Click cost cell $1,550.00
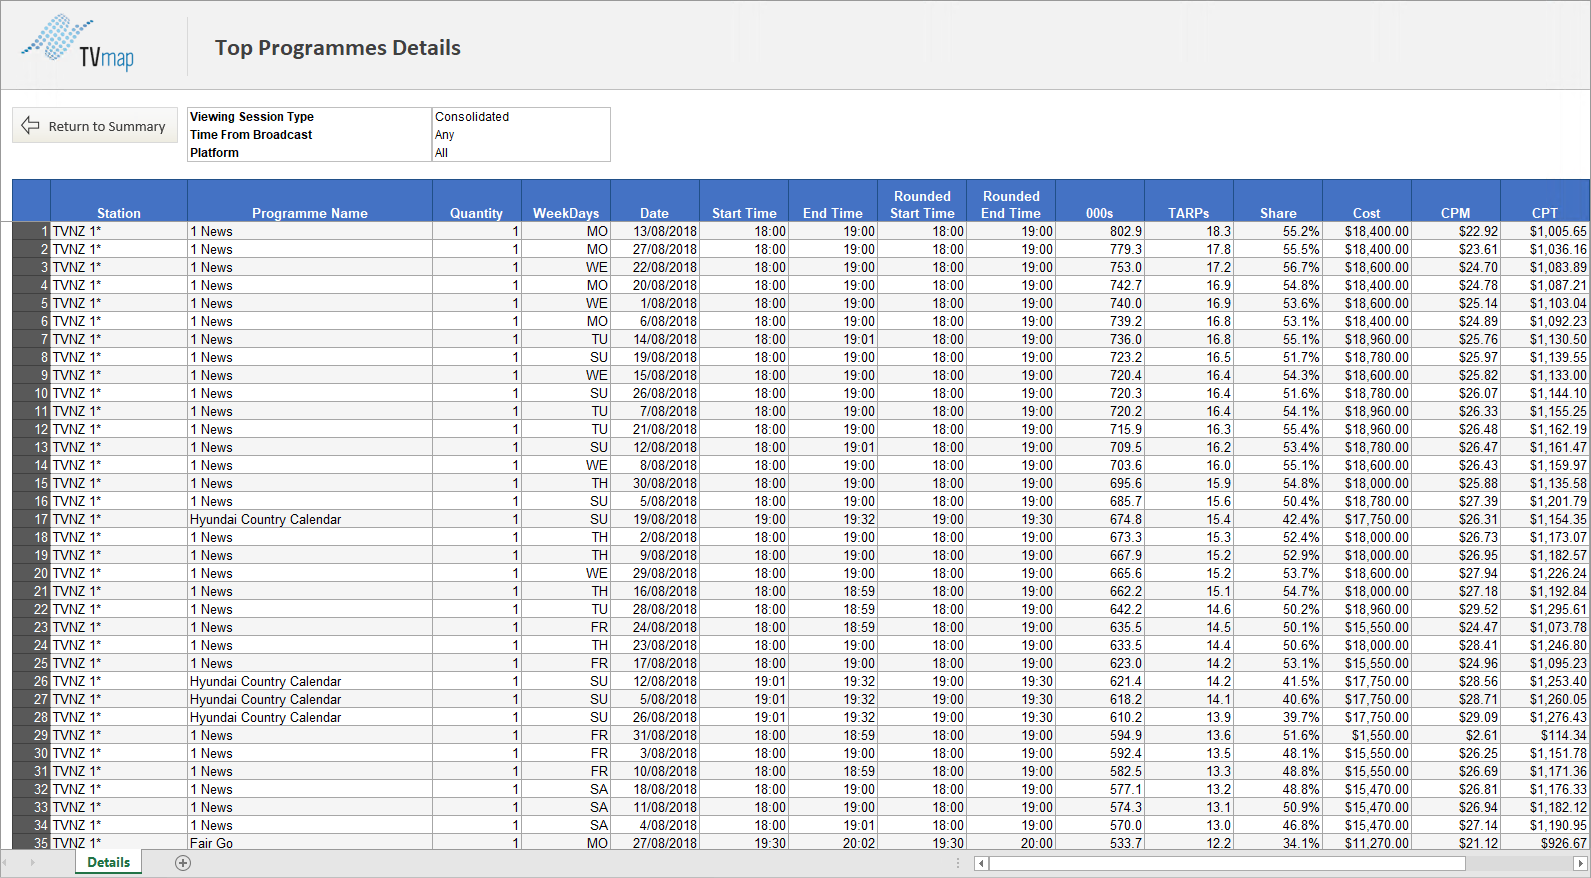Viewport: 1591px width, 878px height. (x=1367, y=735)
